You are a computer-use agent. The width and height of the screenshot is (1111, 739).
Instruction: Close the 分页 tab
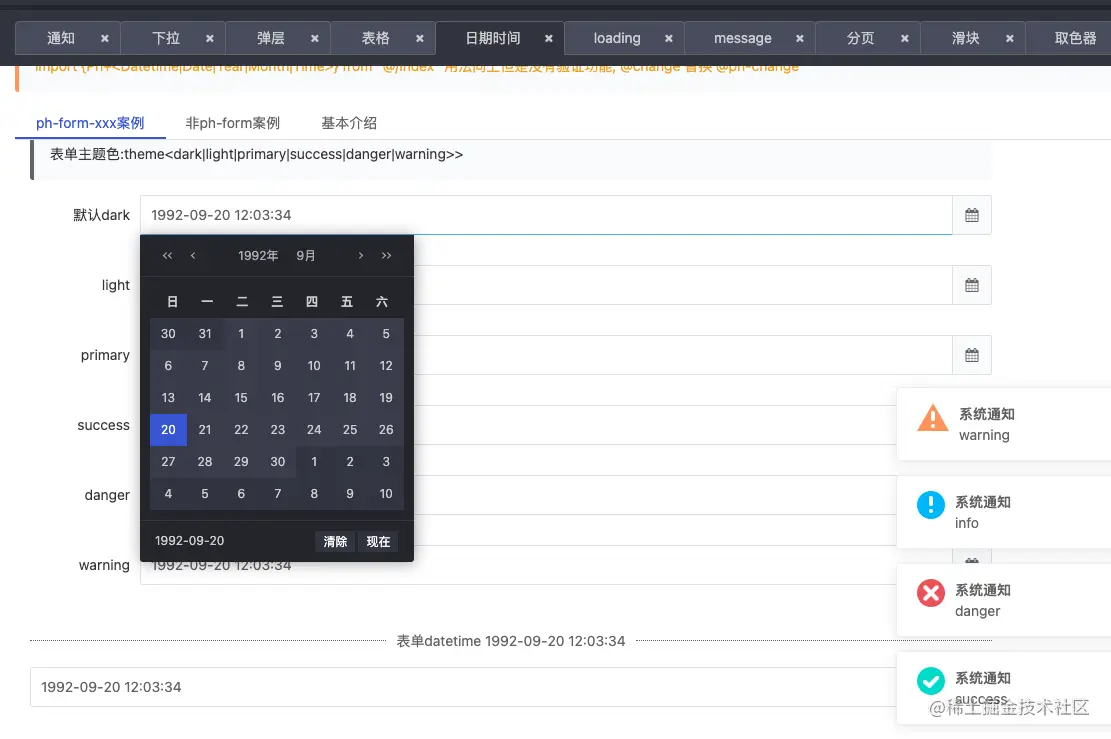pyautogui.click(x=905, y=39)
